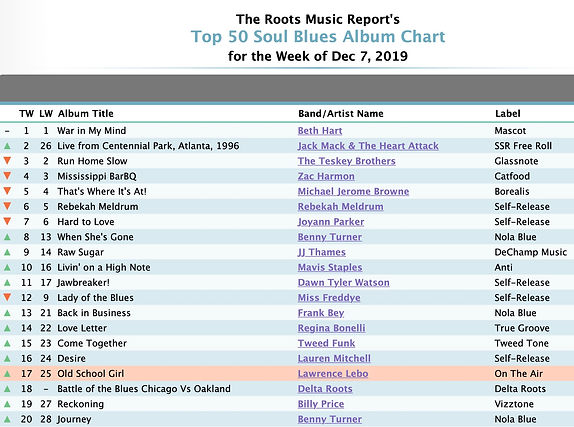Open the Joyann Parker artist link
The width and height of the screenshot is (574, 427).
(x=331, y=222)
